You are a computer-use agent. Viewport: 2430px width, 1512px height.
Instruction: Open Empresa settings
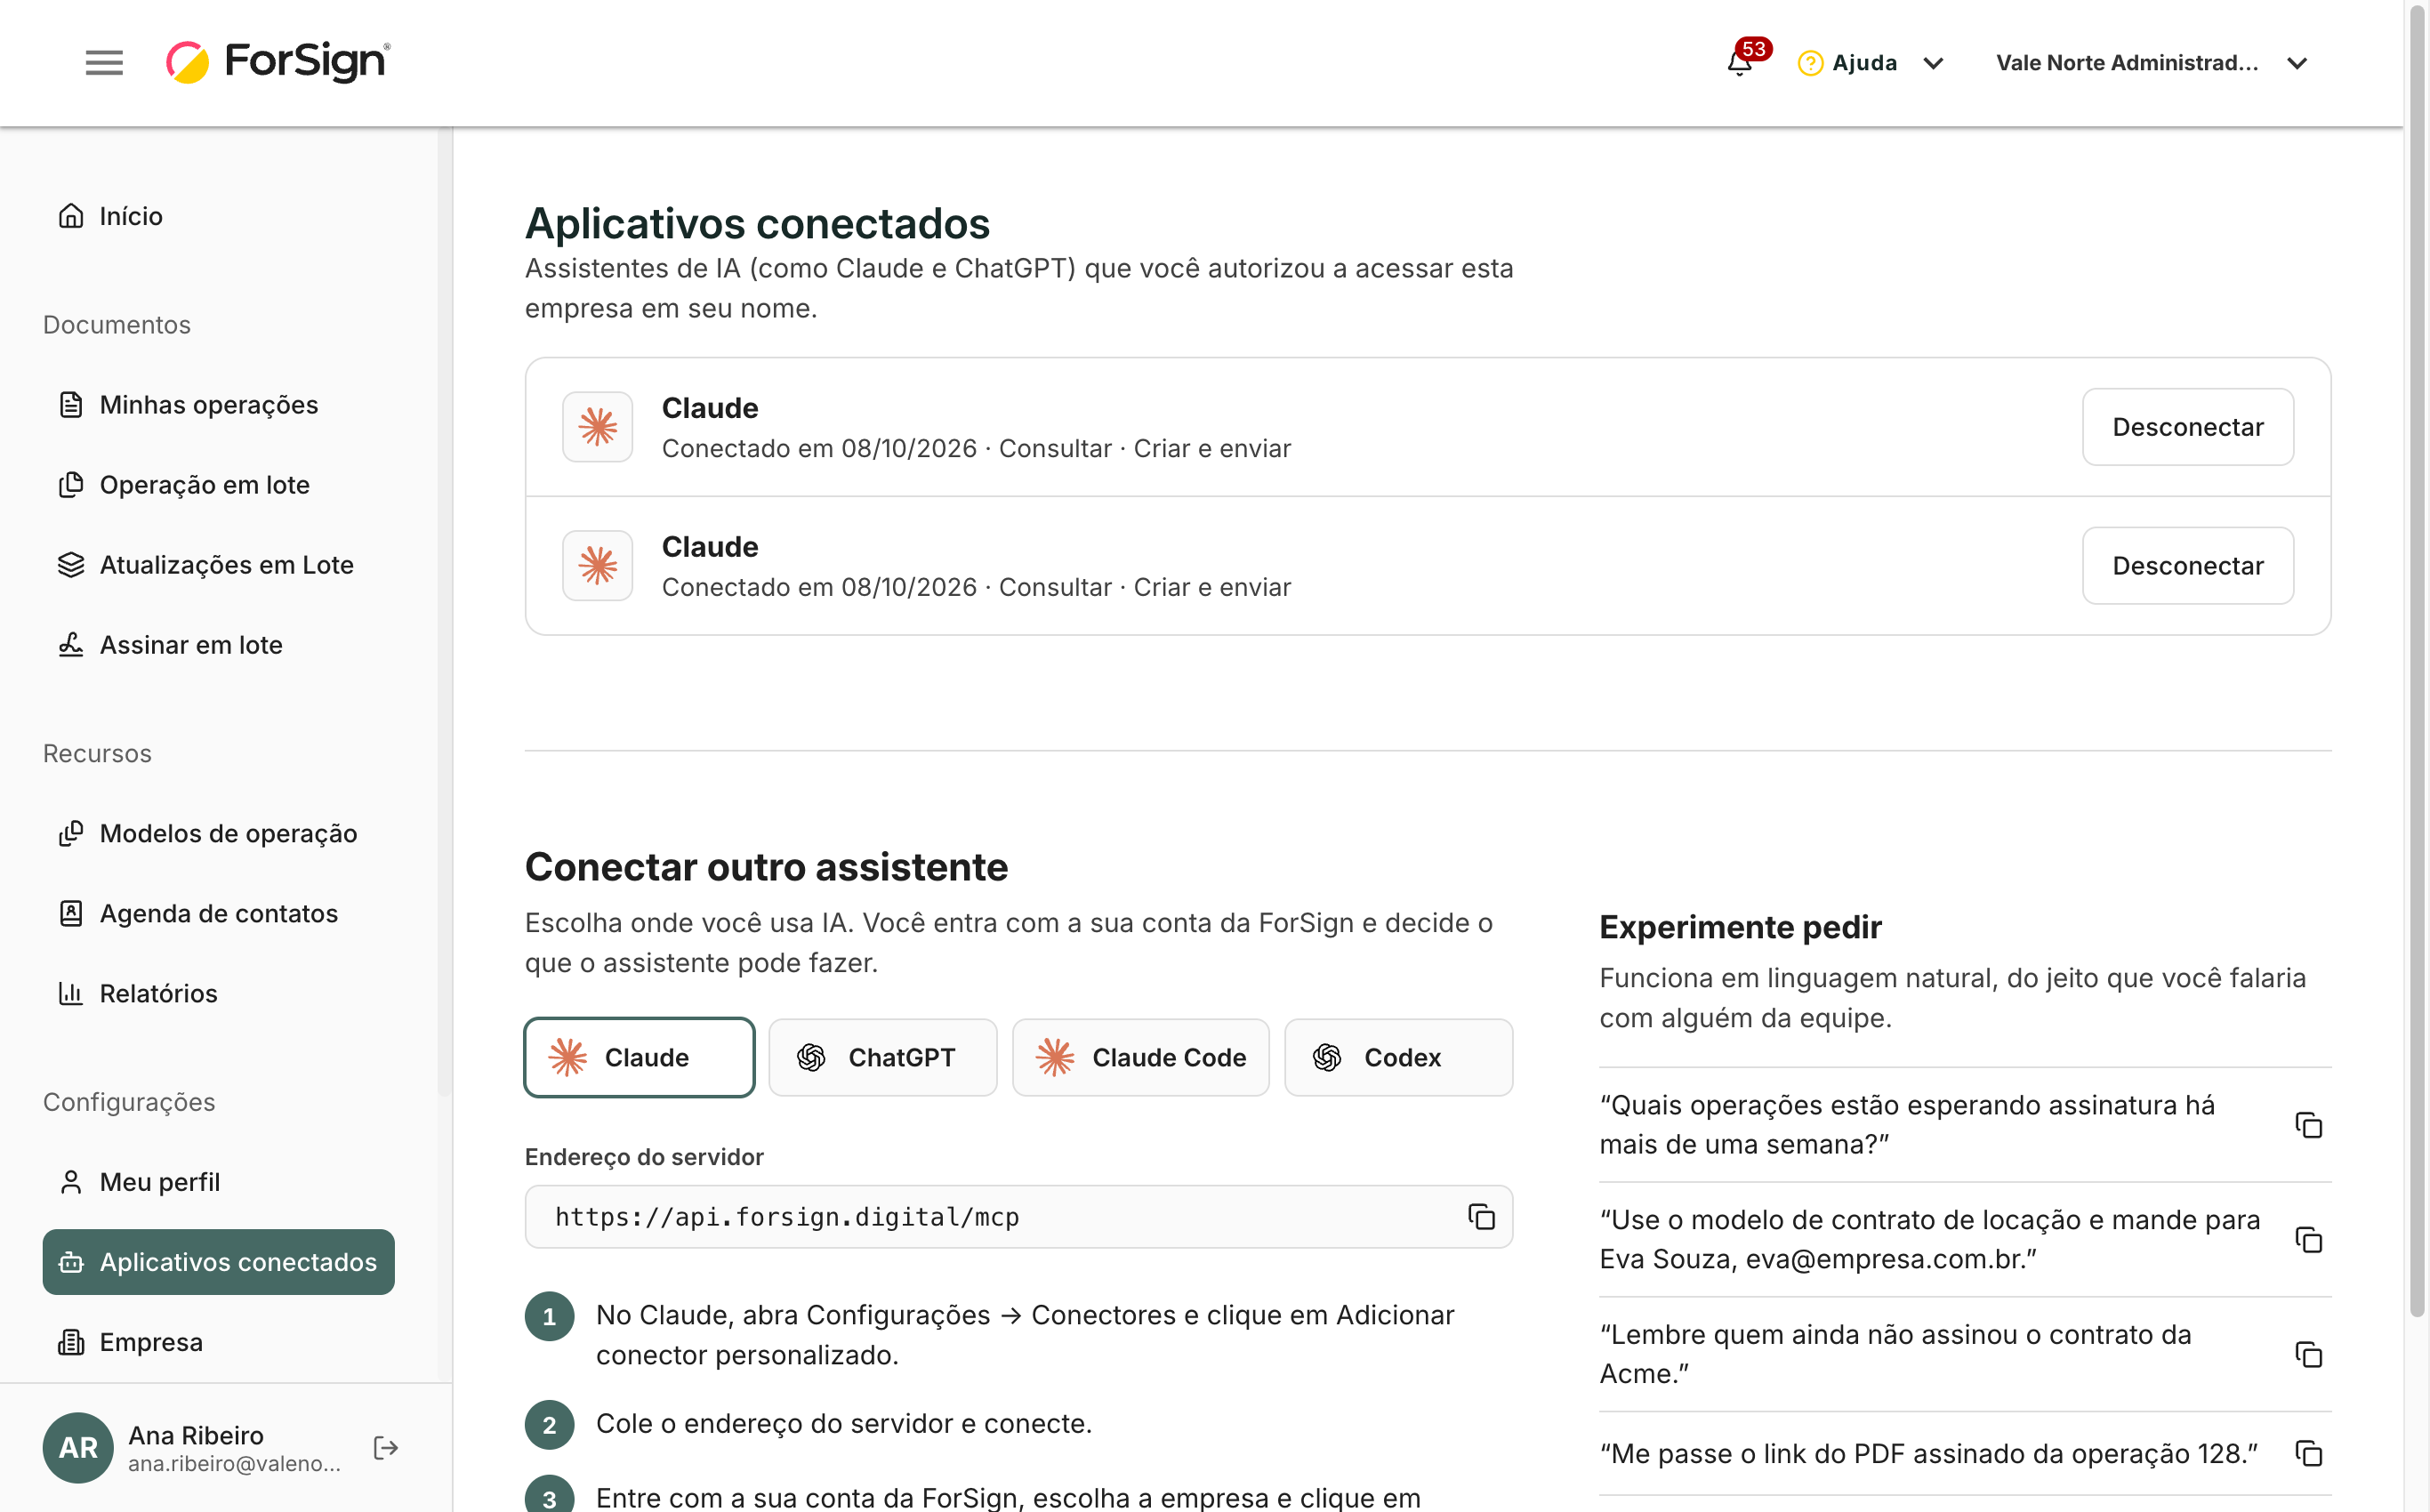(x=131, y=1342)
